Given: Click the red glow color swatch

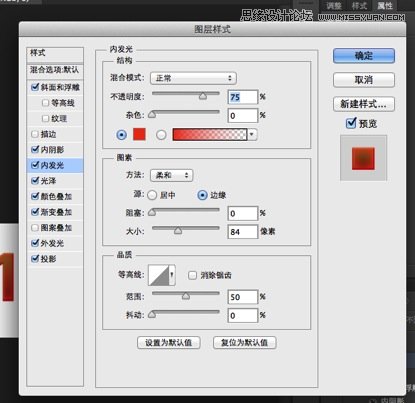Looking at the screenshot, I should [x=139, y=134].
